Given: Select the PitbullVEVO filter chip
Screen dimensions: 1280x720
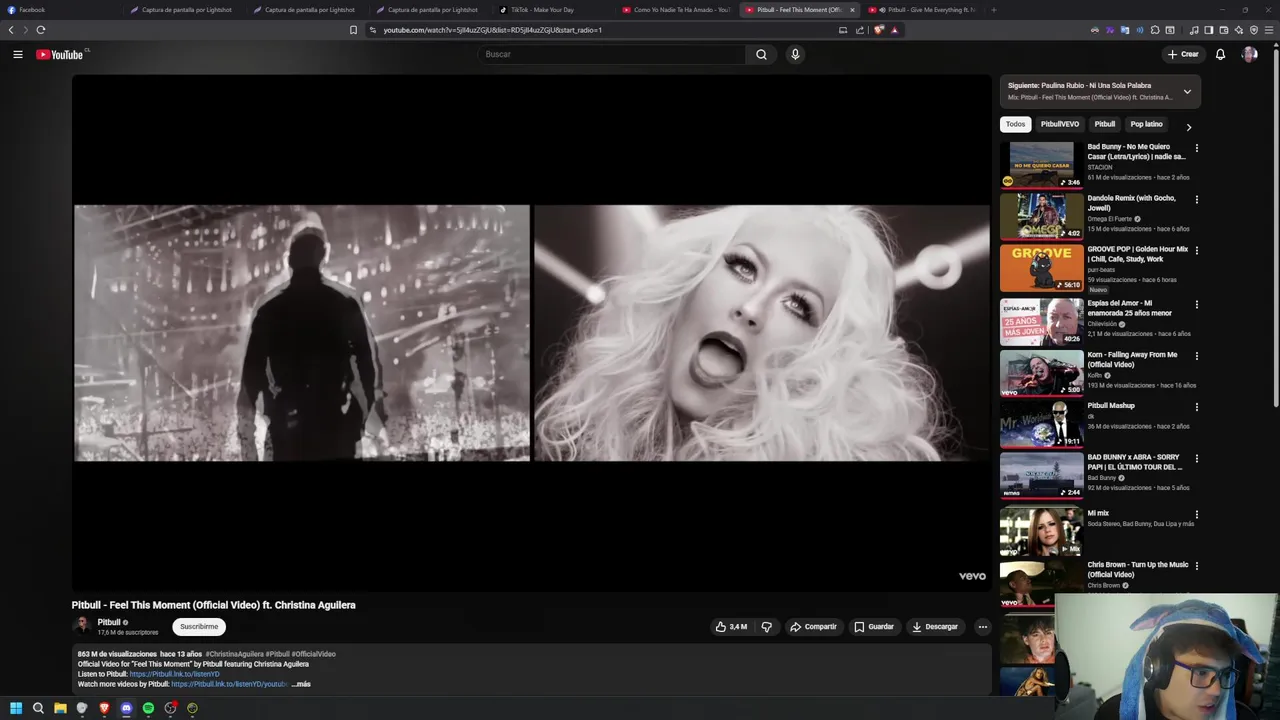Looking at the screenshot, I should (x=1060, y=124).
